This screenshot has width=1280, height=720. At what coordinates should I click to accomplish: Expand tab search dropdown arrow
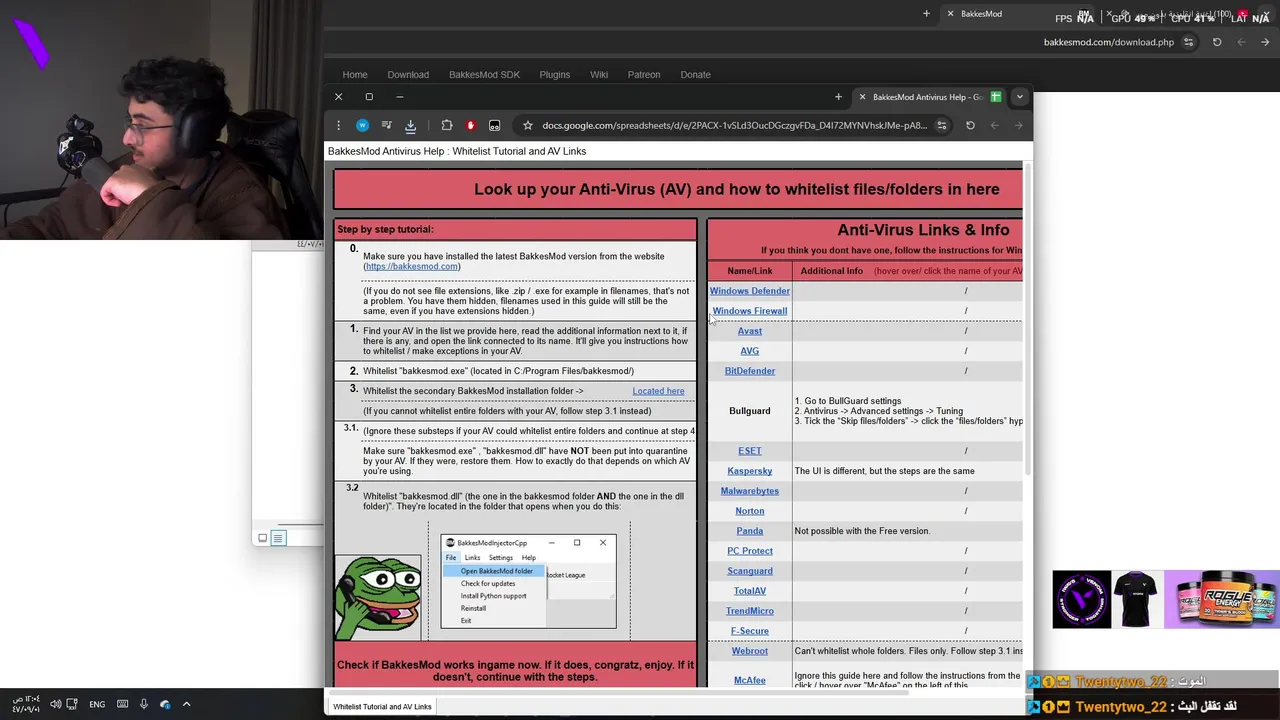[x=1019, y=97]
